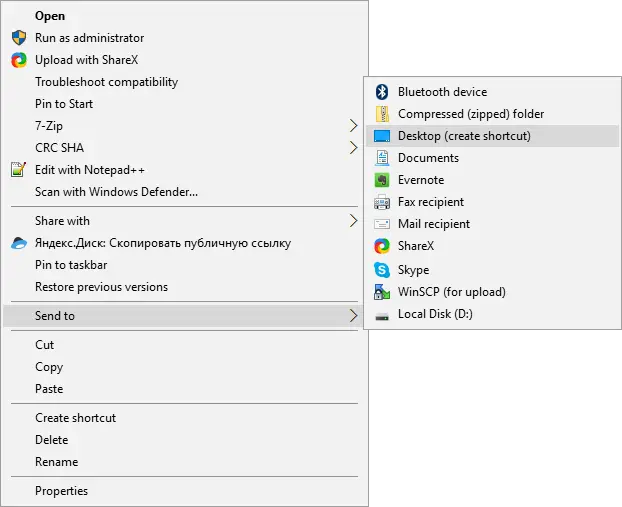The height and width of the screenshot is (507, 622).
Task: Click the Send to menu entry
Action: 184,316
